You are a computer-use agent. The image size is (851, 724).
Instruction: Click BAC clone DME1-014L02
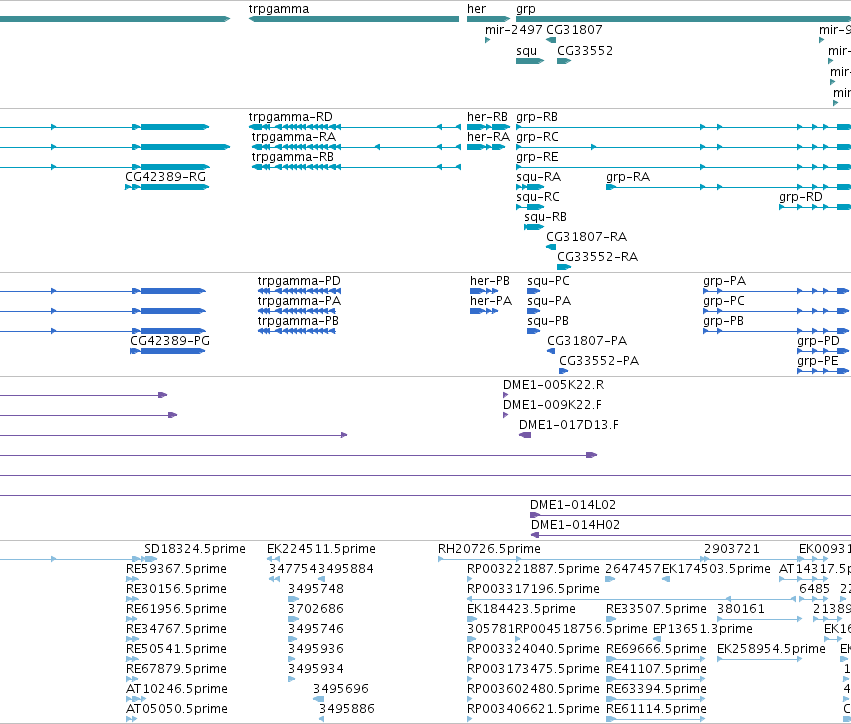(573, 505)
